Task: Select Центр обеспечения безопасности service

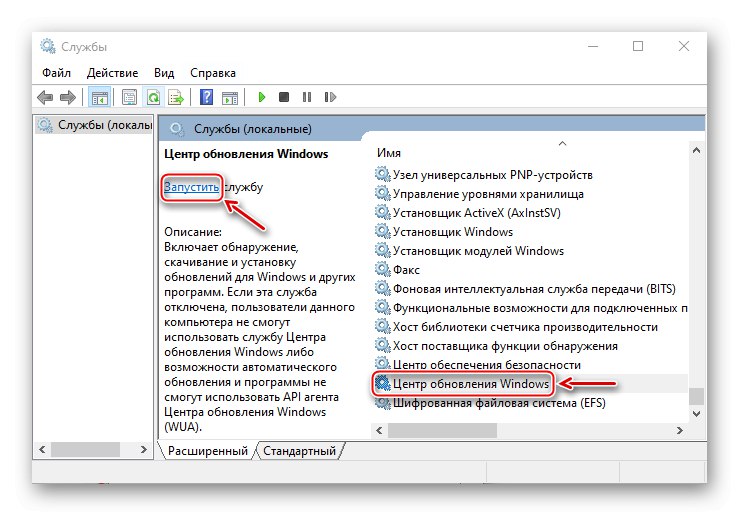Action: pyautogui.click(x=487, y=365)
